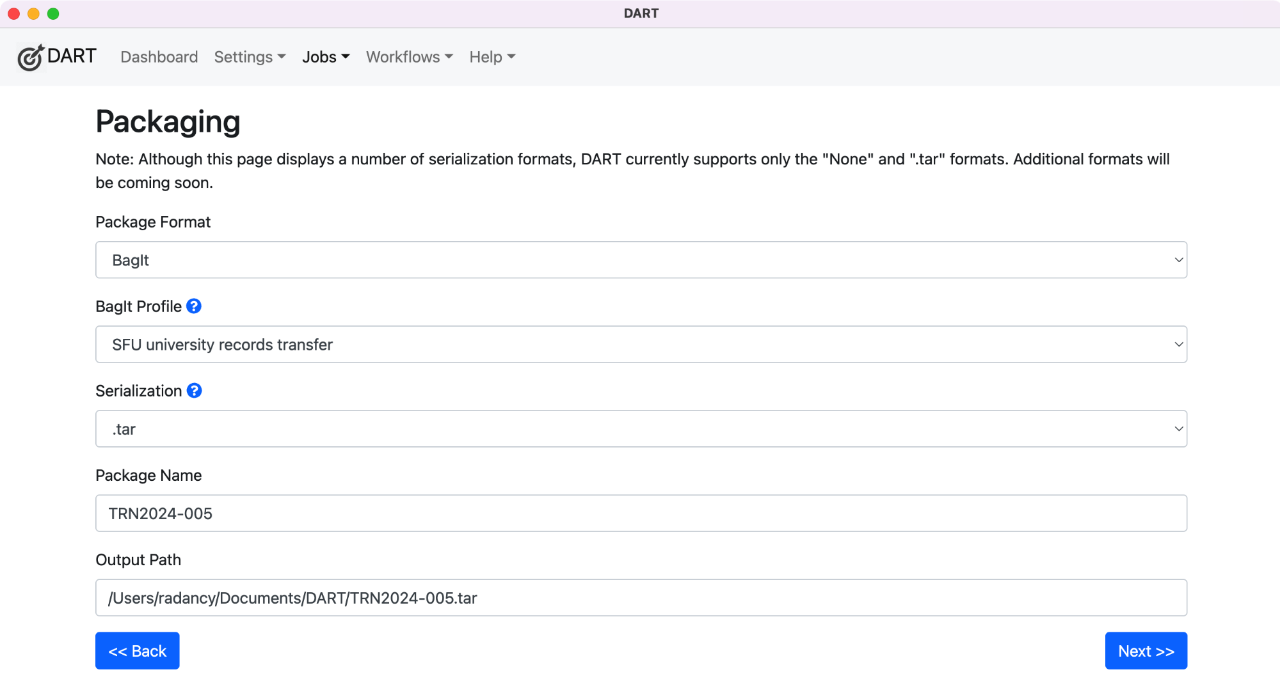Click the Next >> button

[1145, 651]
